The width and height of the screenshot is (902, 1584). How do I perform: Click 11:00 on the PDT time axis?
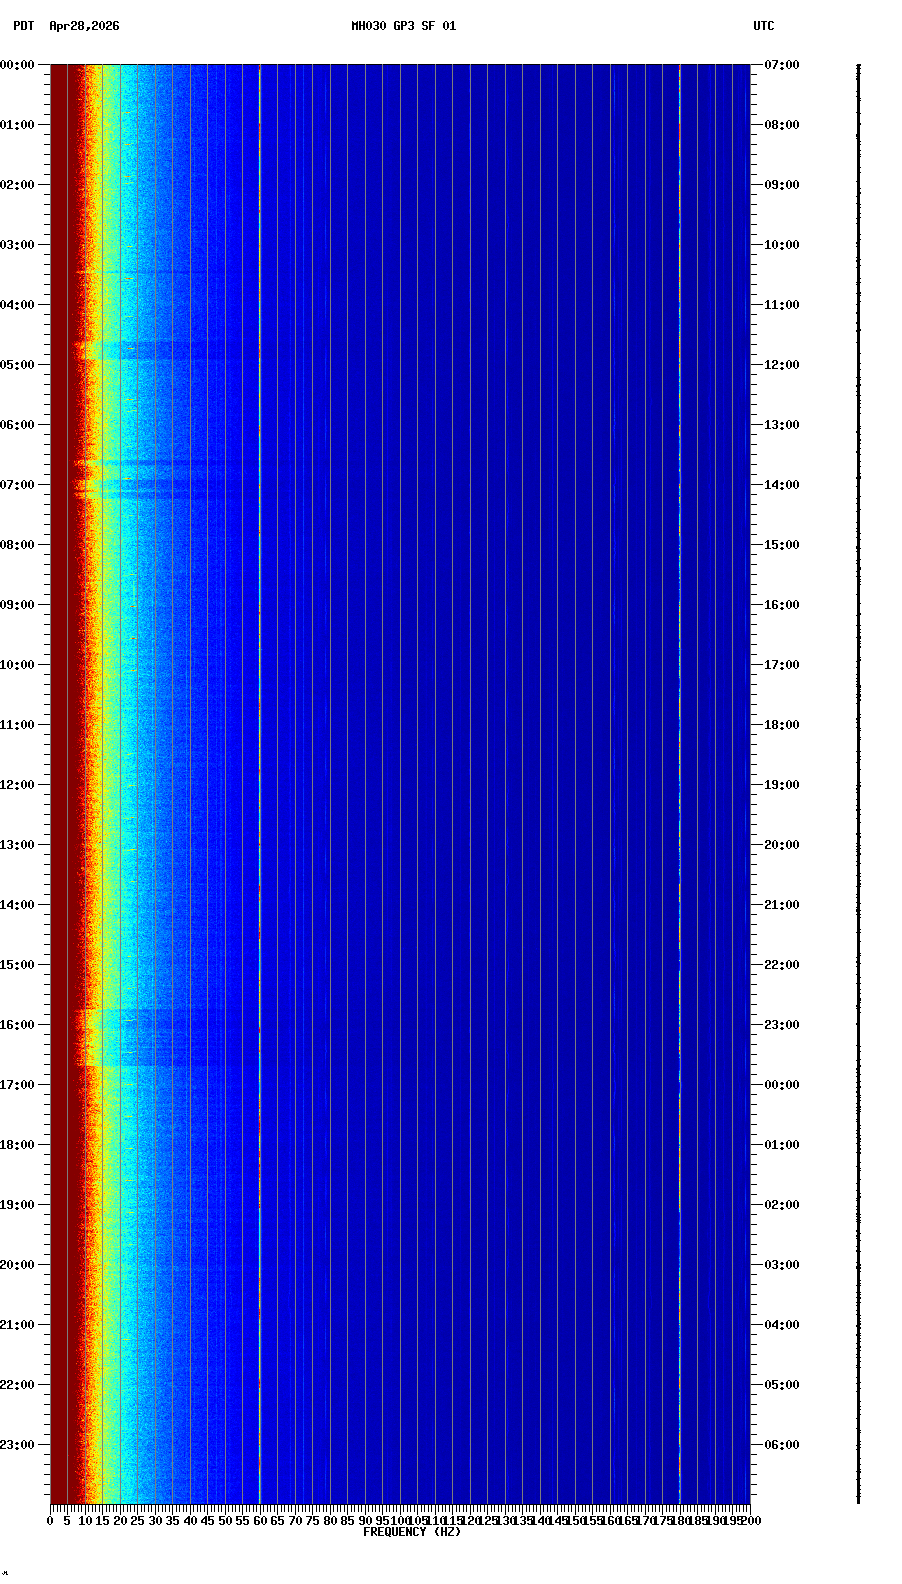click(17, 725)
